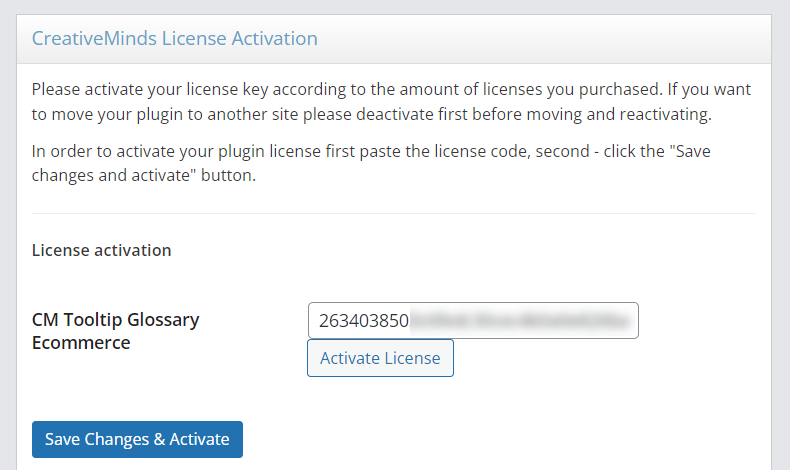Select the 'License activation' section label
Image resolution: width=790 pixels, height=470 pixels.
click(x=101, y=250)
